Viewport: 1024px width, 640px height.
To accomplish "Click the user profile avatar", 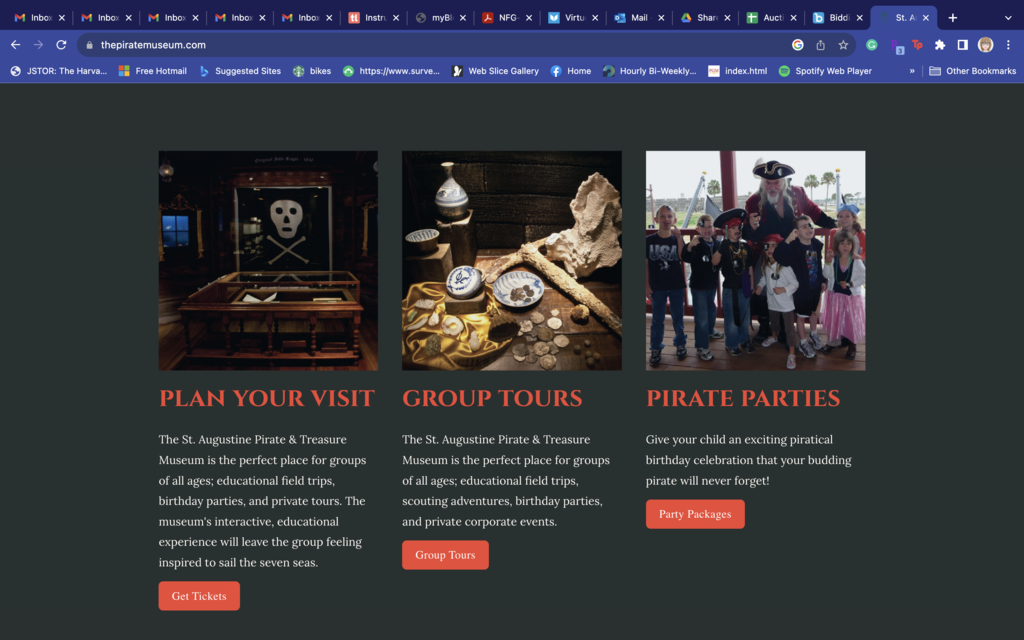I will click(x=985, y=45).
